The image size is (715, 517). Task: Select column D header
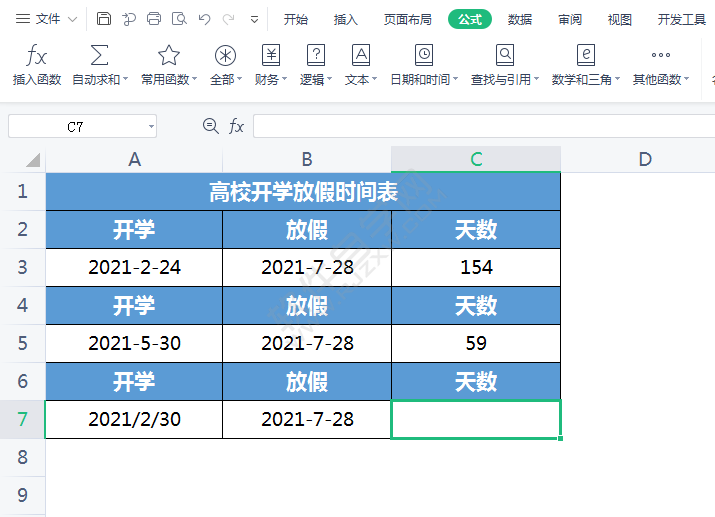pyautogui.click(x=645, y=160)
